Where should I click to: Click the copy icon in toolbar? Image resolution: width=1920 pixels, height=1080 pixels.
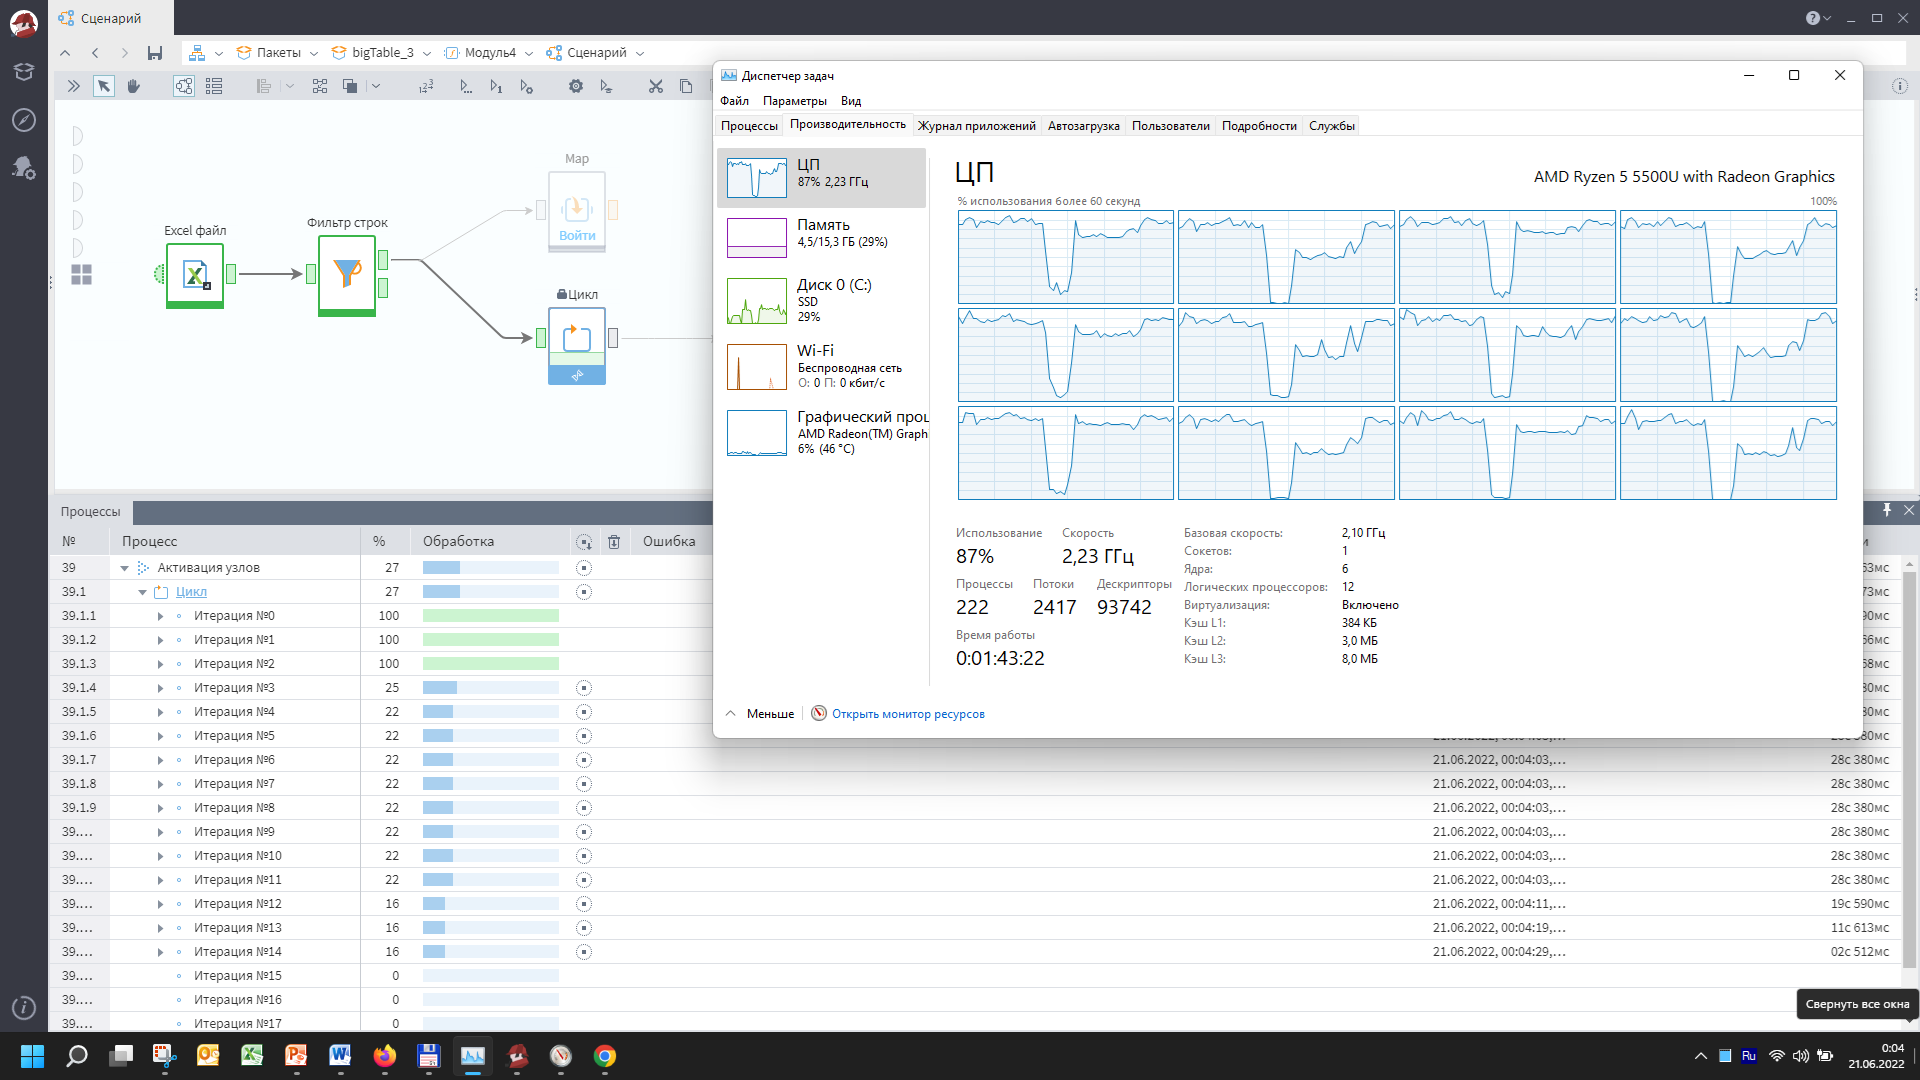686,86
